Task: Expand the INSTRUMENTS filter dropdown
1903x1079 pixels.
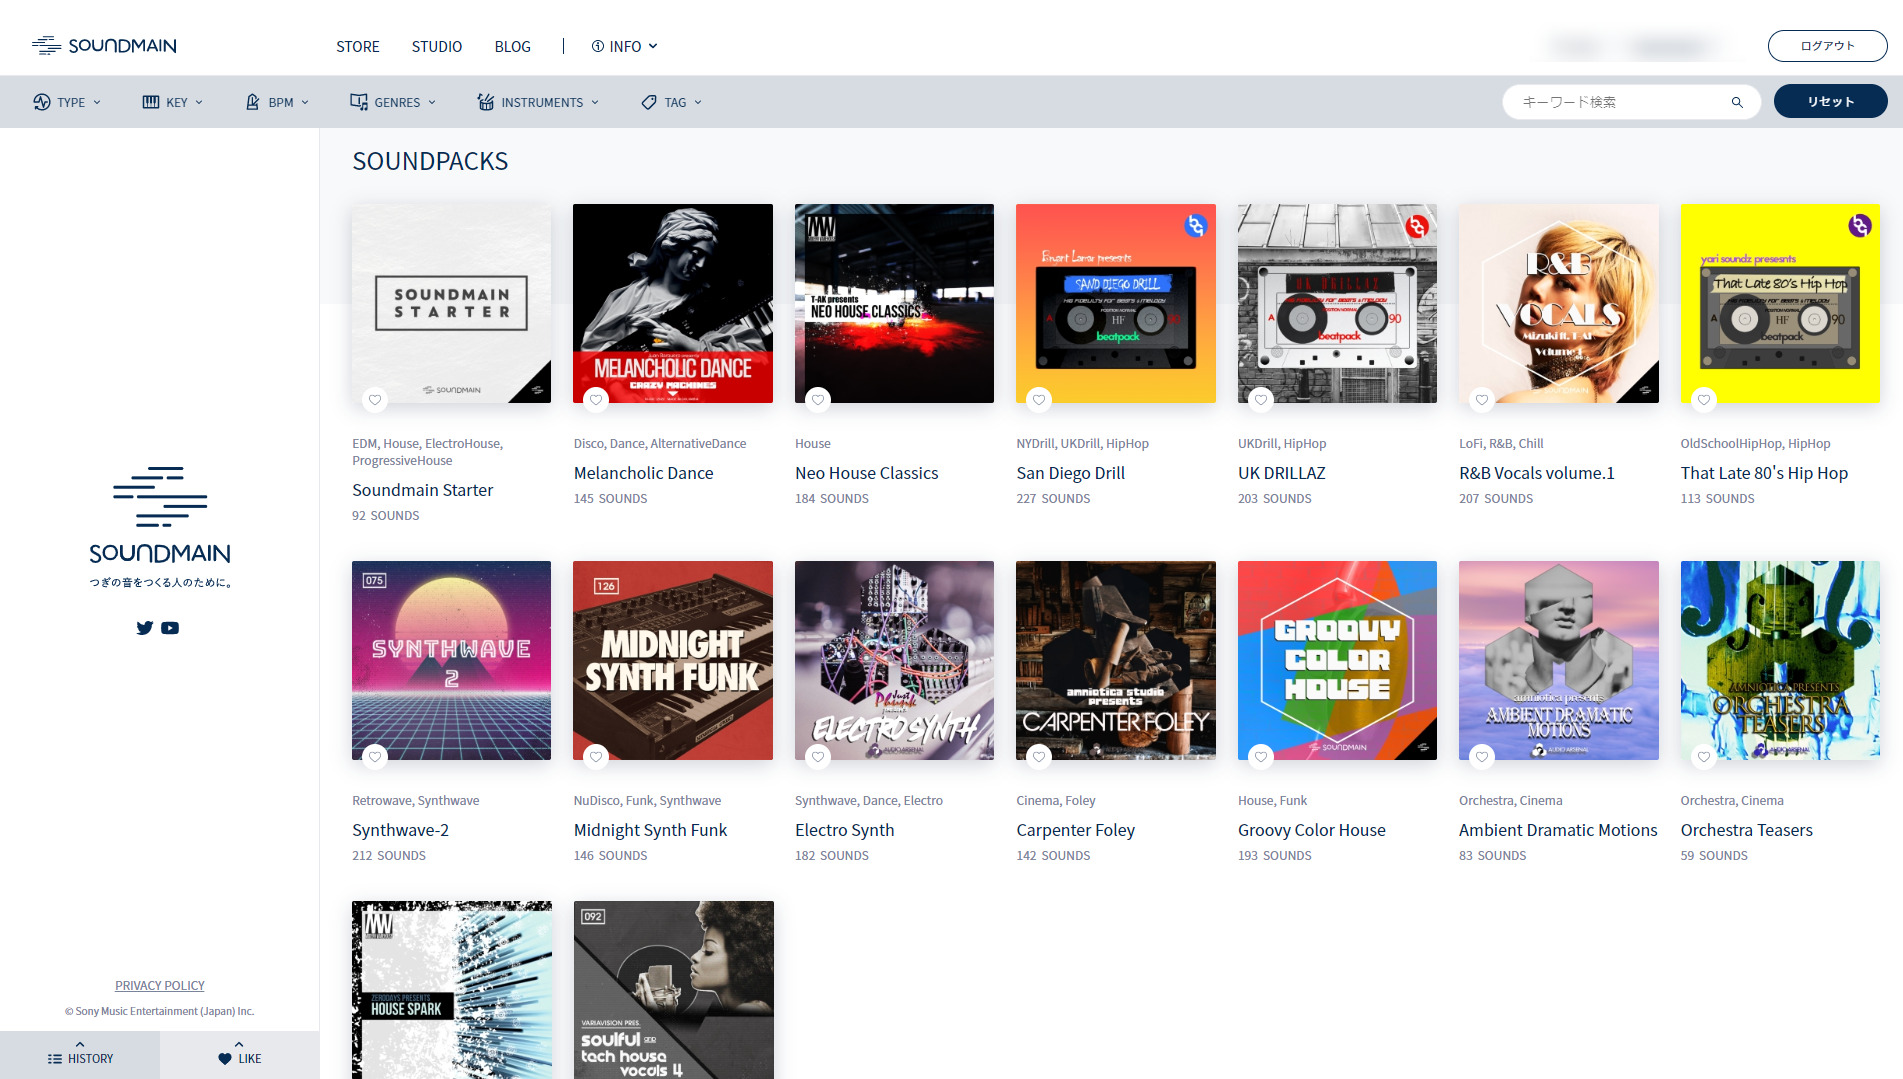Action: tap(538, 102)
